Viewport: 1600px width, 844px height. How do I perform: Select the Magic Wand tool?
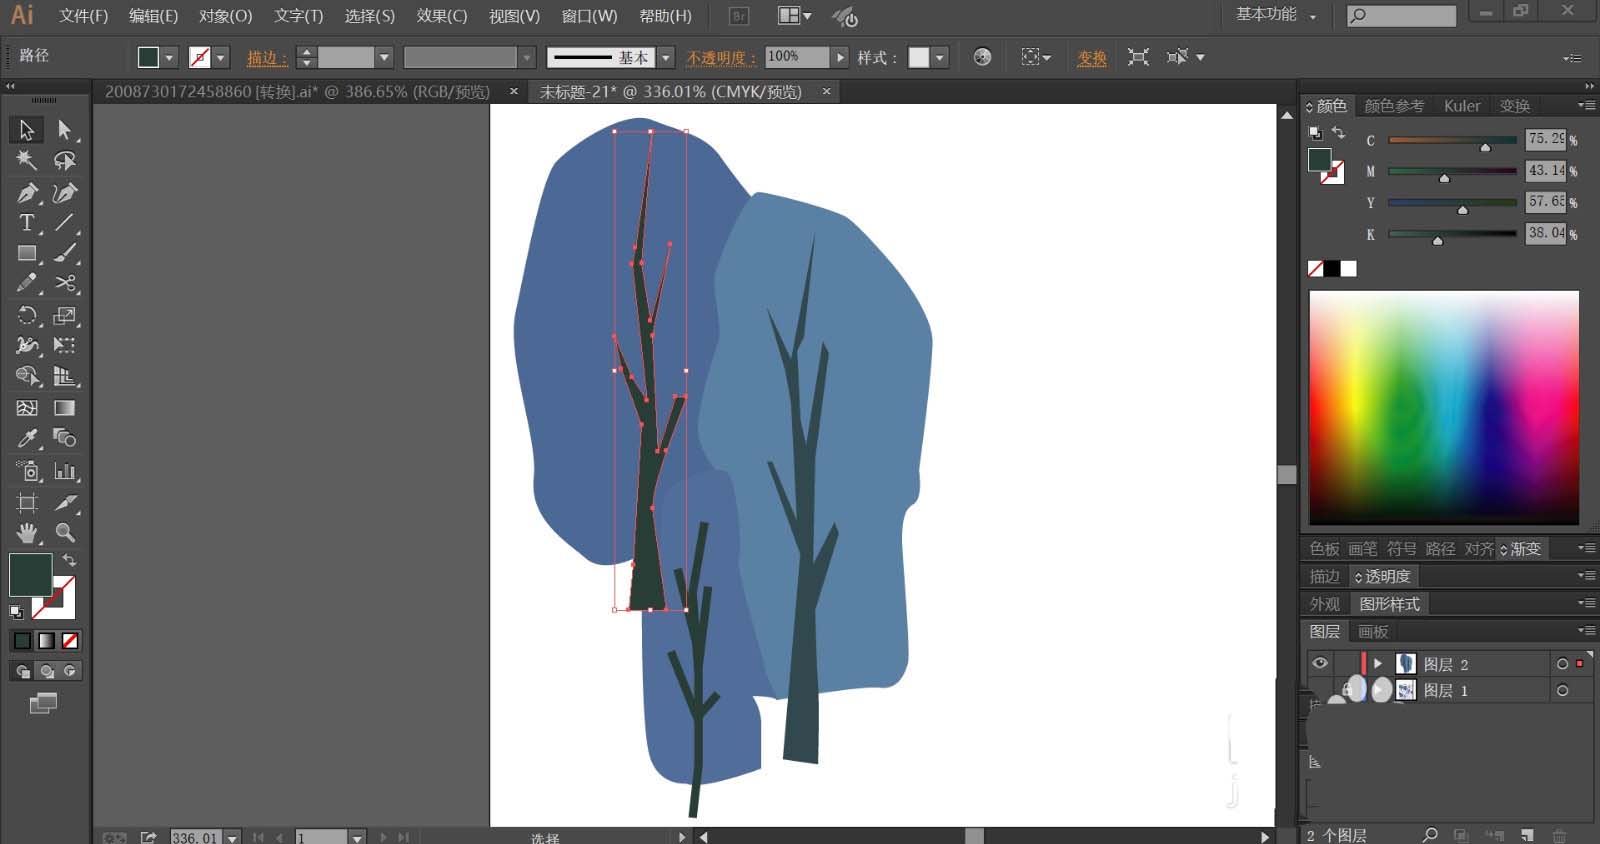pyautogui.click(x=27, y=160)
